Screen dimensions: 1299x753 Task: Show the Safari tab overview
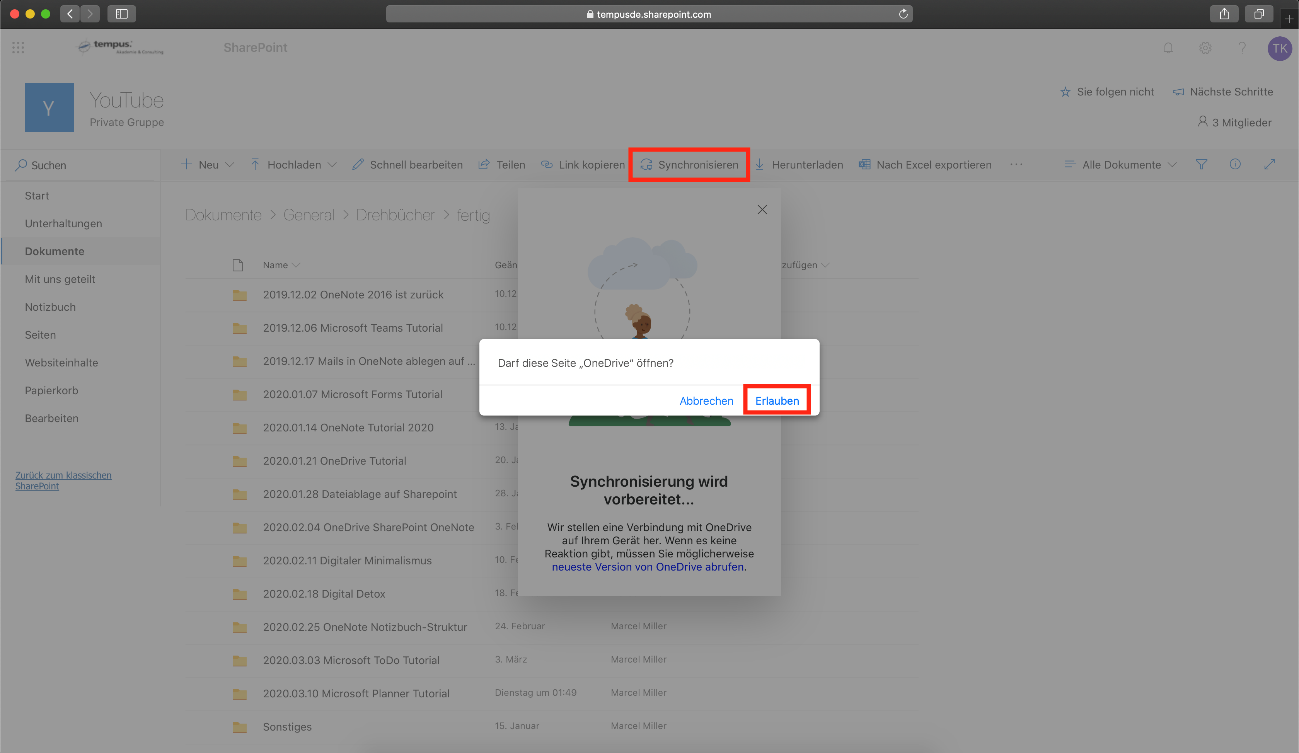pyautogui.click(x=1259, y=14)
